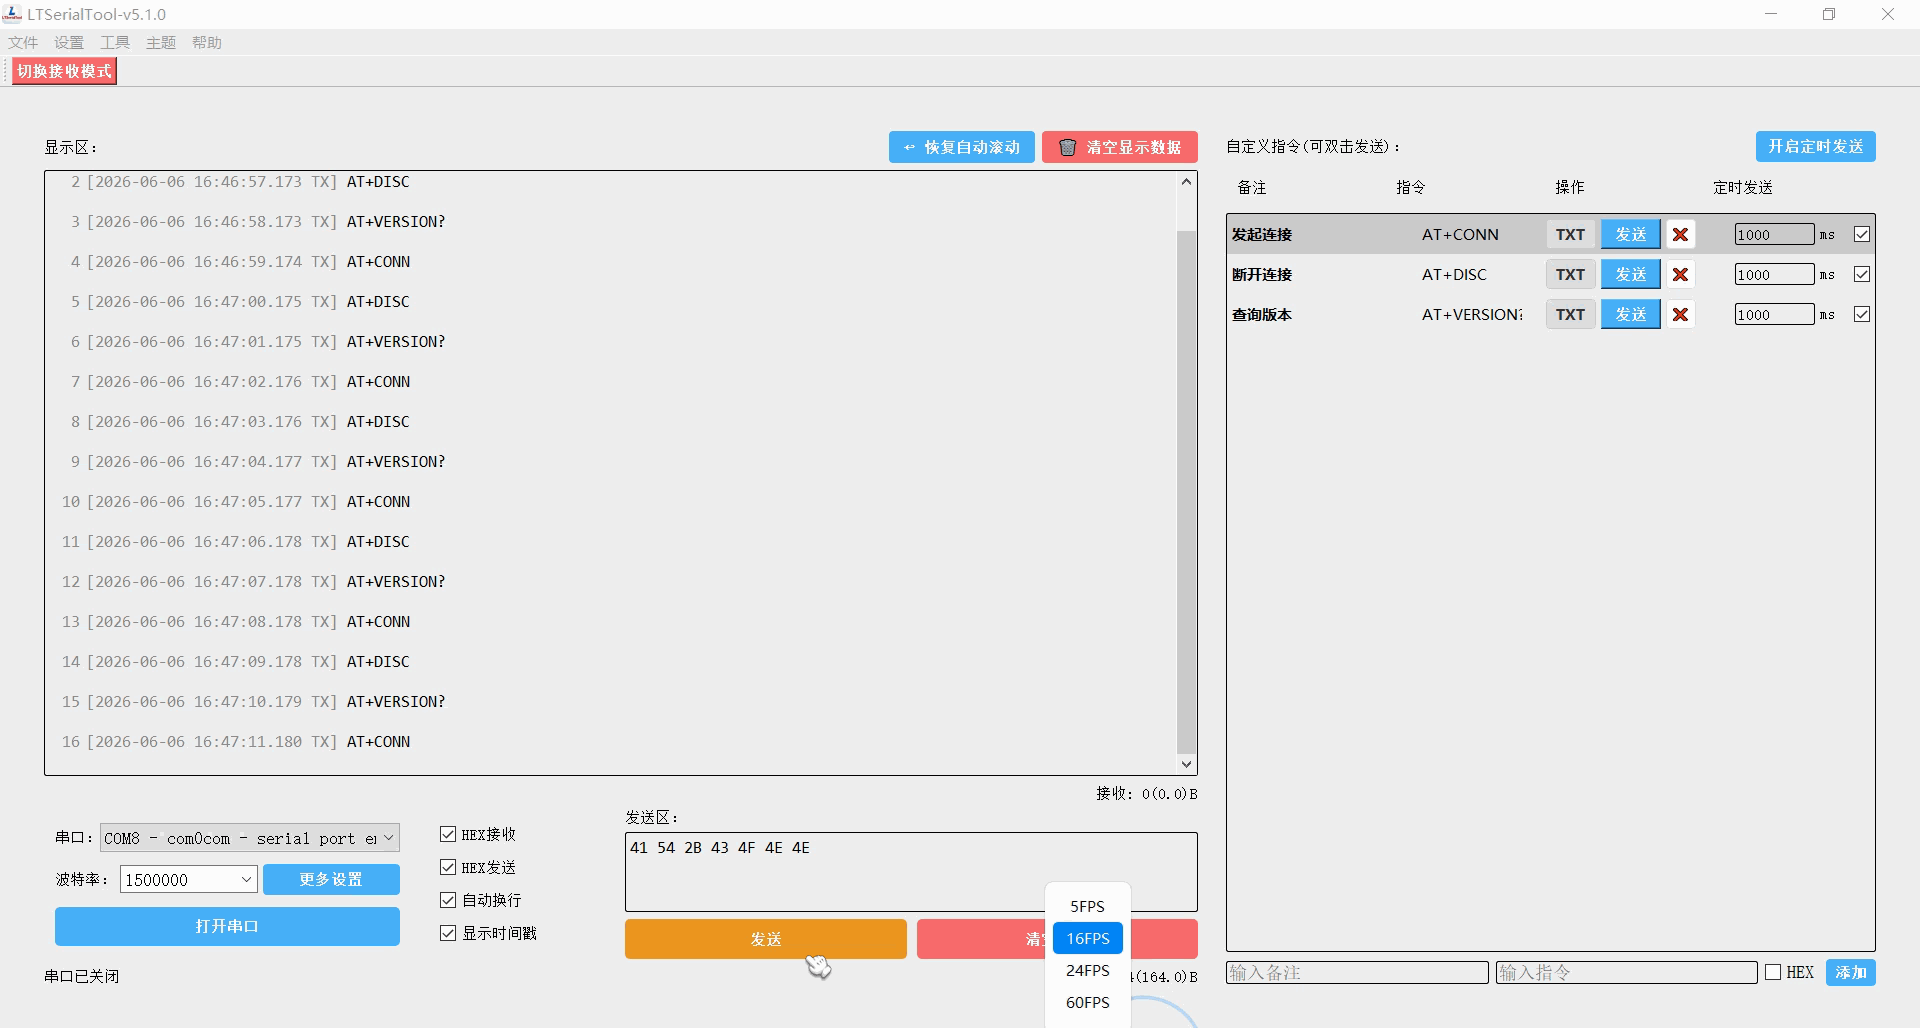Enable HEX checkbox beside command input
The image size is (1920, 1028).
(1773, 972)
